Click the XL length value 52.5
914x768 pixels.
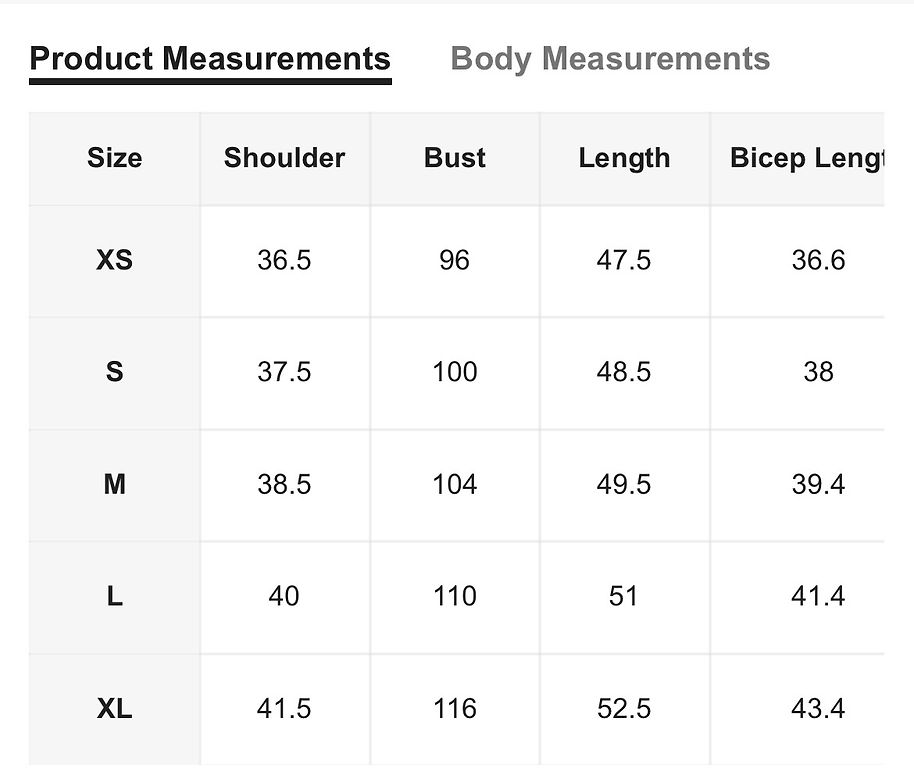(x=624, y=709)
